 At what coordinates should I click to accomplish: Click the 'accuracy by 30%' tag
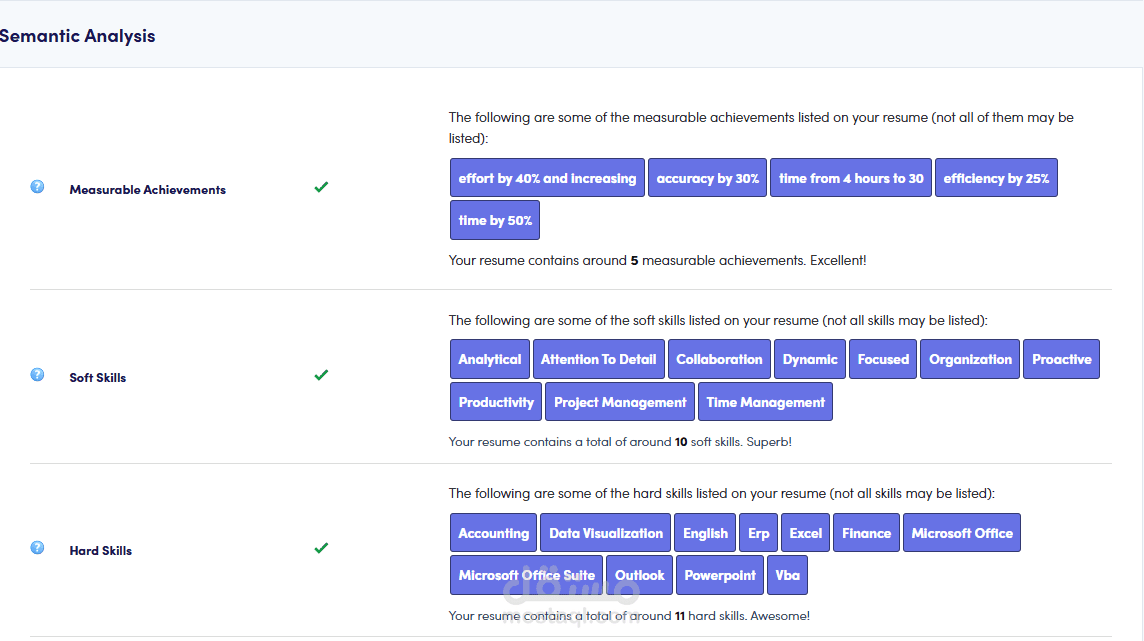click(x=708, y=178)
